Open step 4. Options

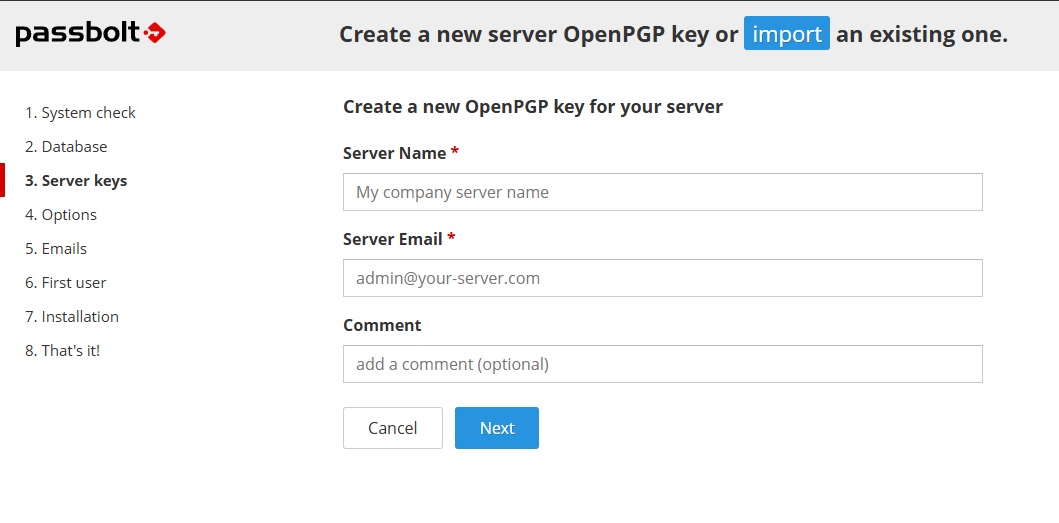(x=61, y=215)
